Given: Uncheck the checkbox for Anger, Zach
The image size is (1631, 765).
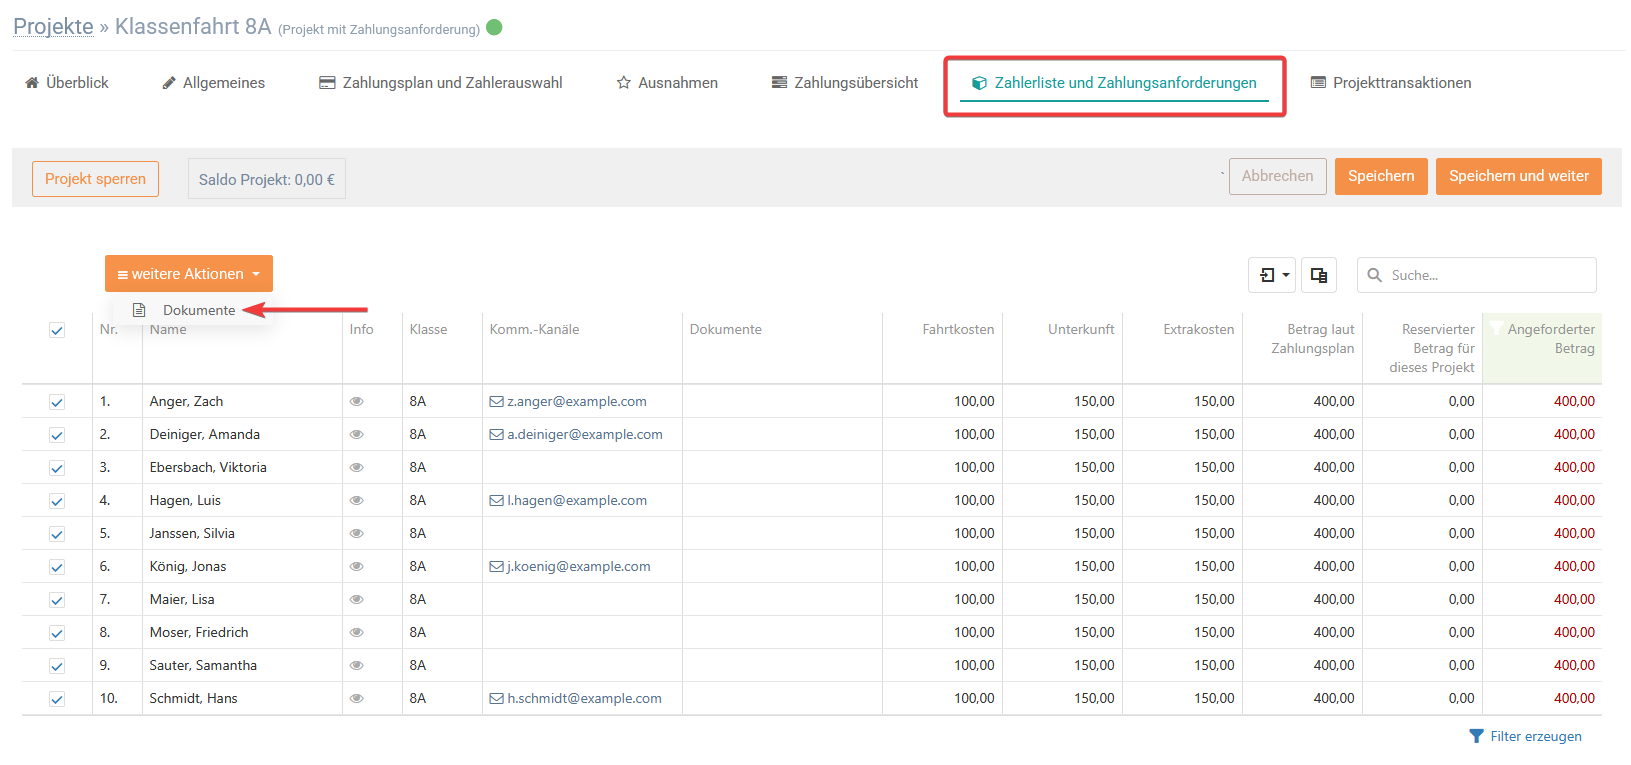Looking at the screenshot, I should click(x=57, y=402).
